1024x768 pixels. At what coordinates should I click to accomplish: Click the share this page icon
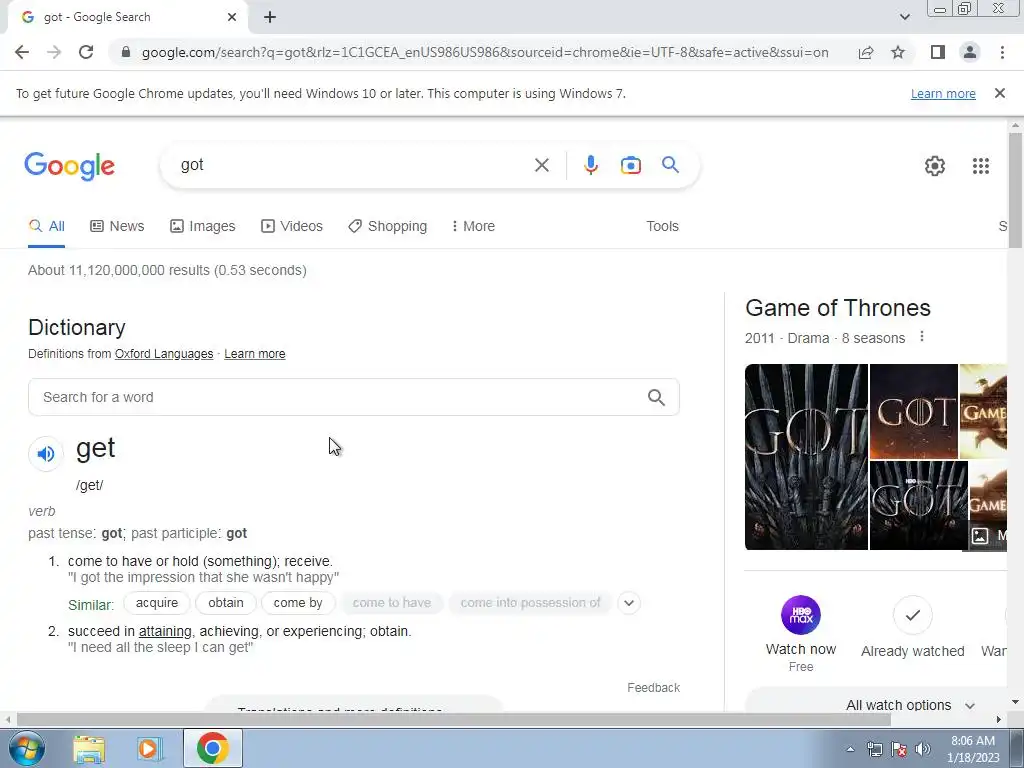pyautogui.click(x=866, y=52)
